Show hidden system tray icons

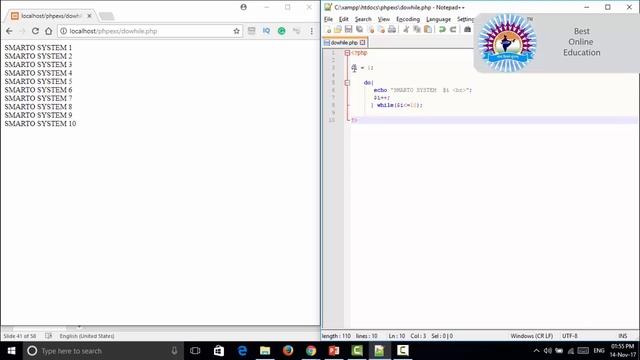click(536, 351)
